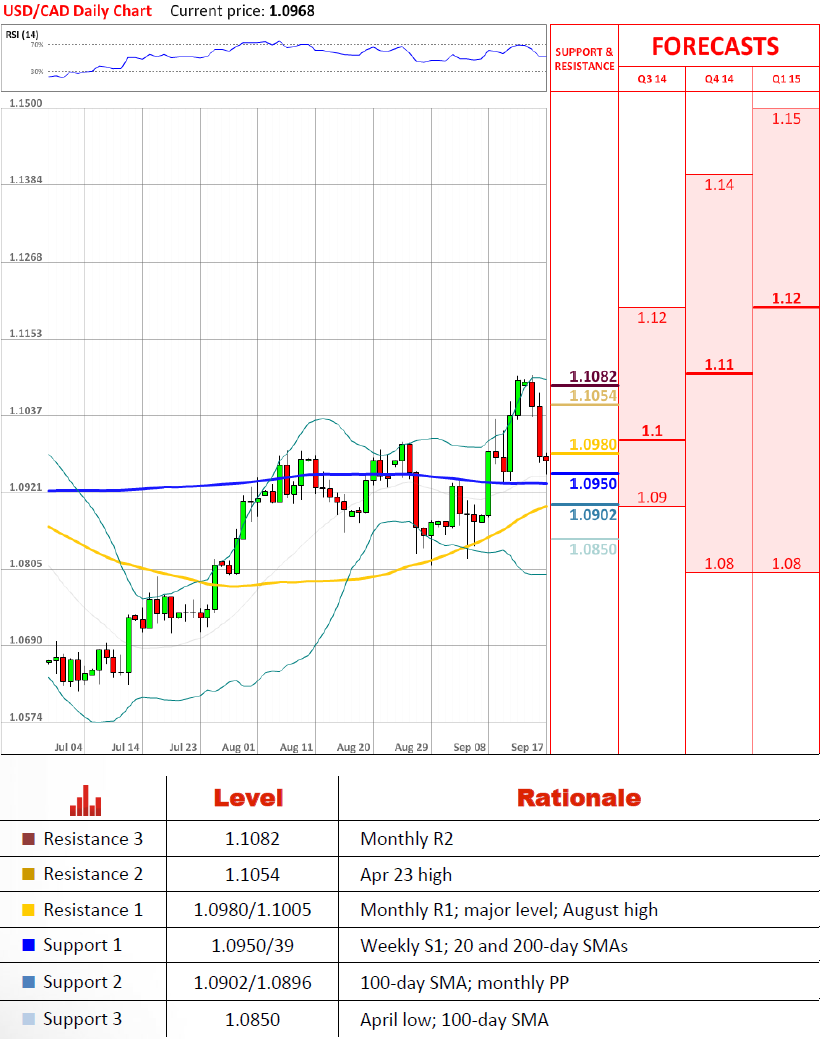The height and width of the screenshot is (1039, 820).
Task: Select the 'Q4 14' forecast column header
Action: click(719, 79)
